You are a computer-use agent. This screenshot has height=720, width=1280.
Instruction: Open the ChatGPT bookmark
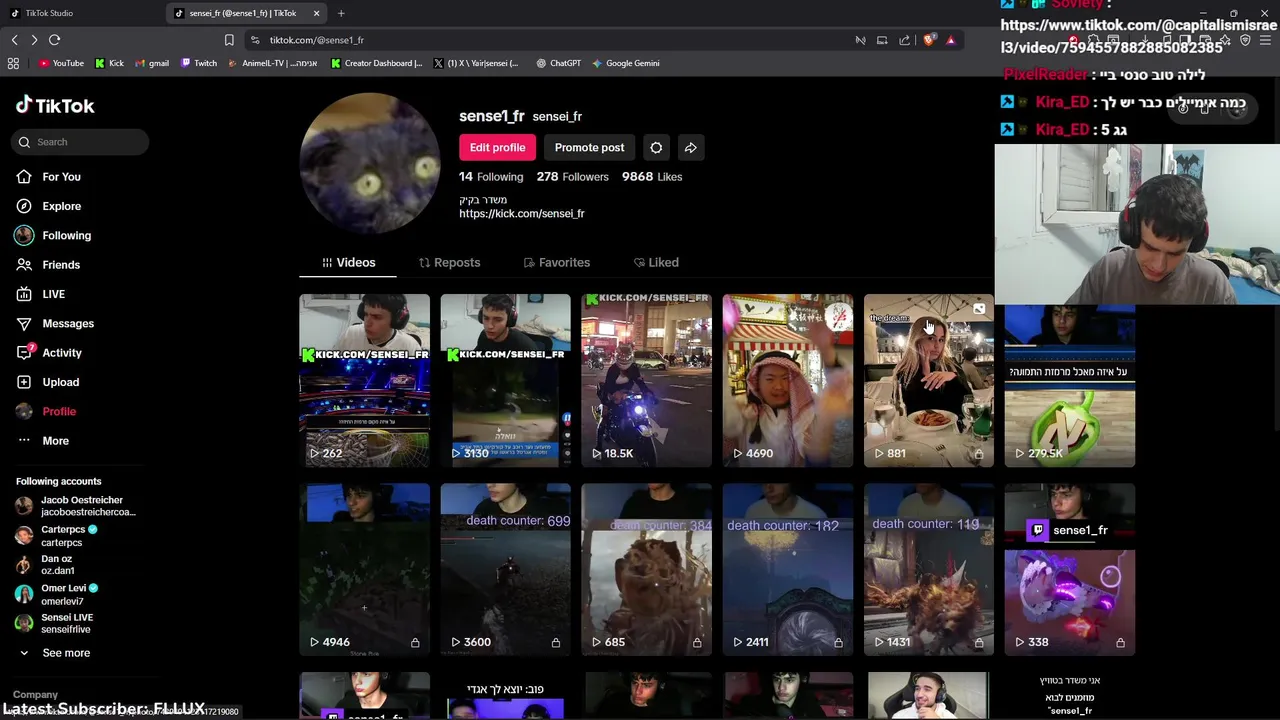click(558, 63)
